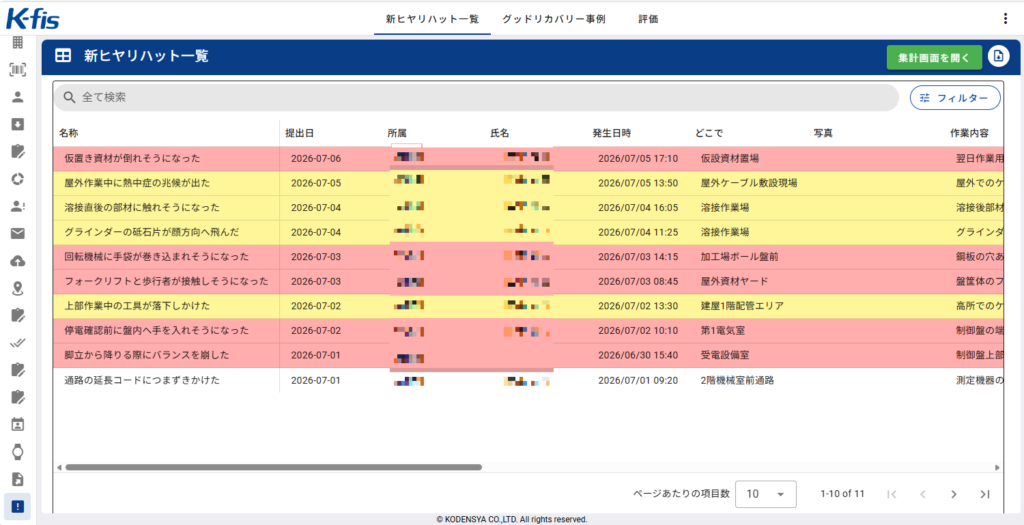The image size is (1024, 525).
Task: Focus the 全て検索 search field
Action: [x=476, y=97]
